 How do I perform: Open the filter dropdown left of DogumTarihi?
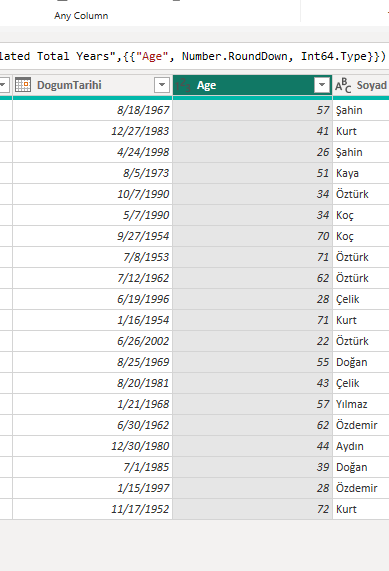tap(3, 85)
